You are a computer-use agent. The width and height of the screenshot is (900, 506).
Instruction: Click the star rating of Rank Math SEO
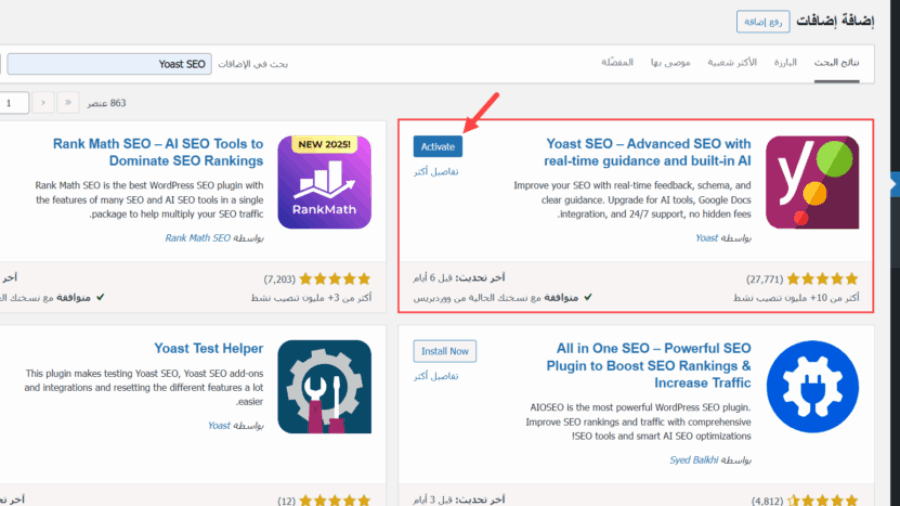(x=335, y=279)
